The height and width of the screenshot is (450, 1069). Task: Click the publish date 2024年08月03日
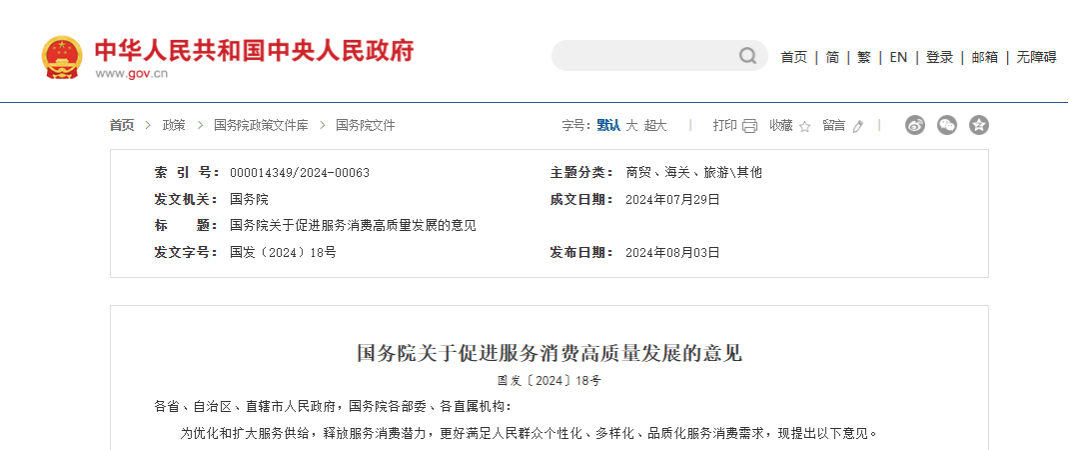(672, 253)
